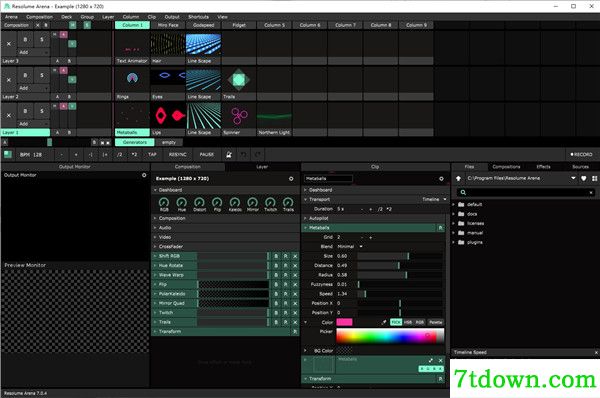
Task: Toggle solo S on Layer 3
Action: click(x=42, y=39)
